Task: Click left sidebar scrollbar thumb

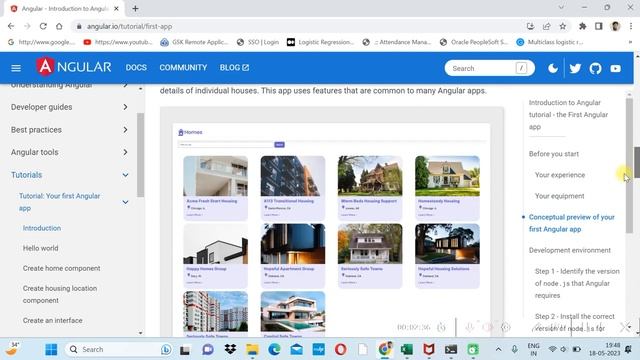Action: pos(140,155)
